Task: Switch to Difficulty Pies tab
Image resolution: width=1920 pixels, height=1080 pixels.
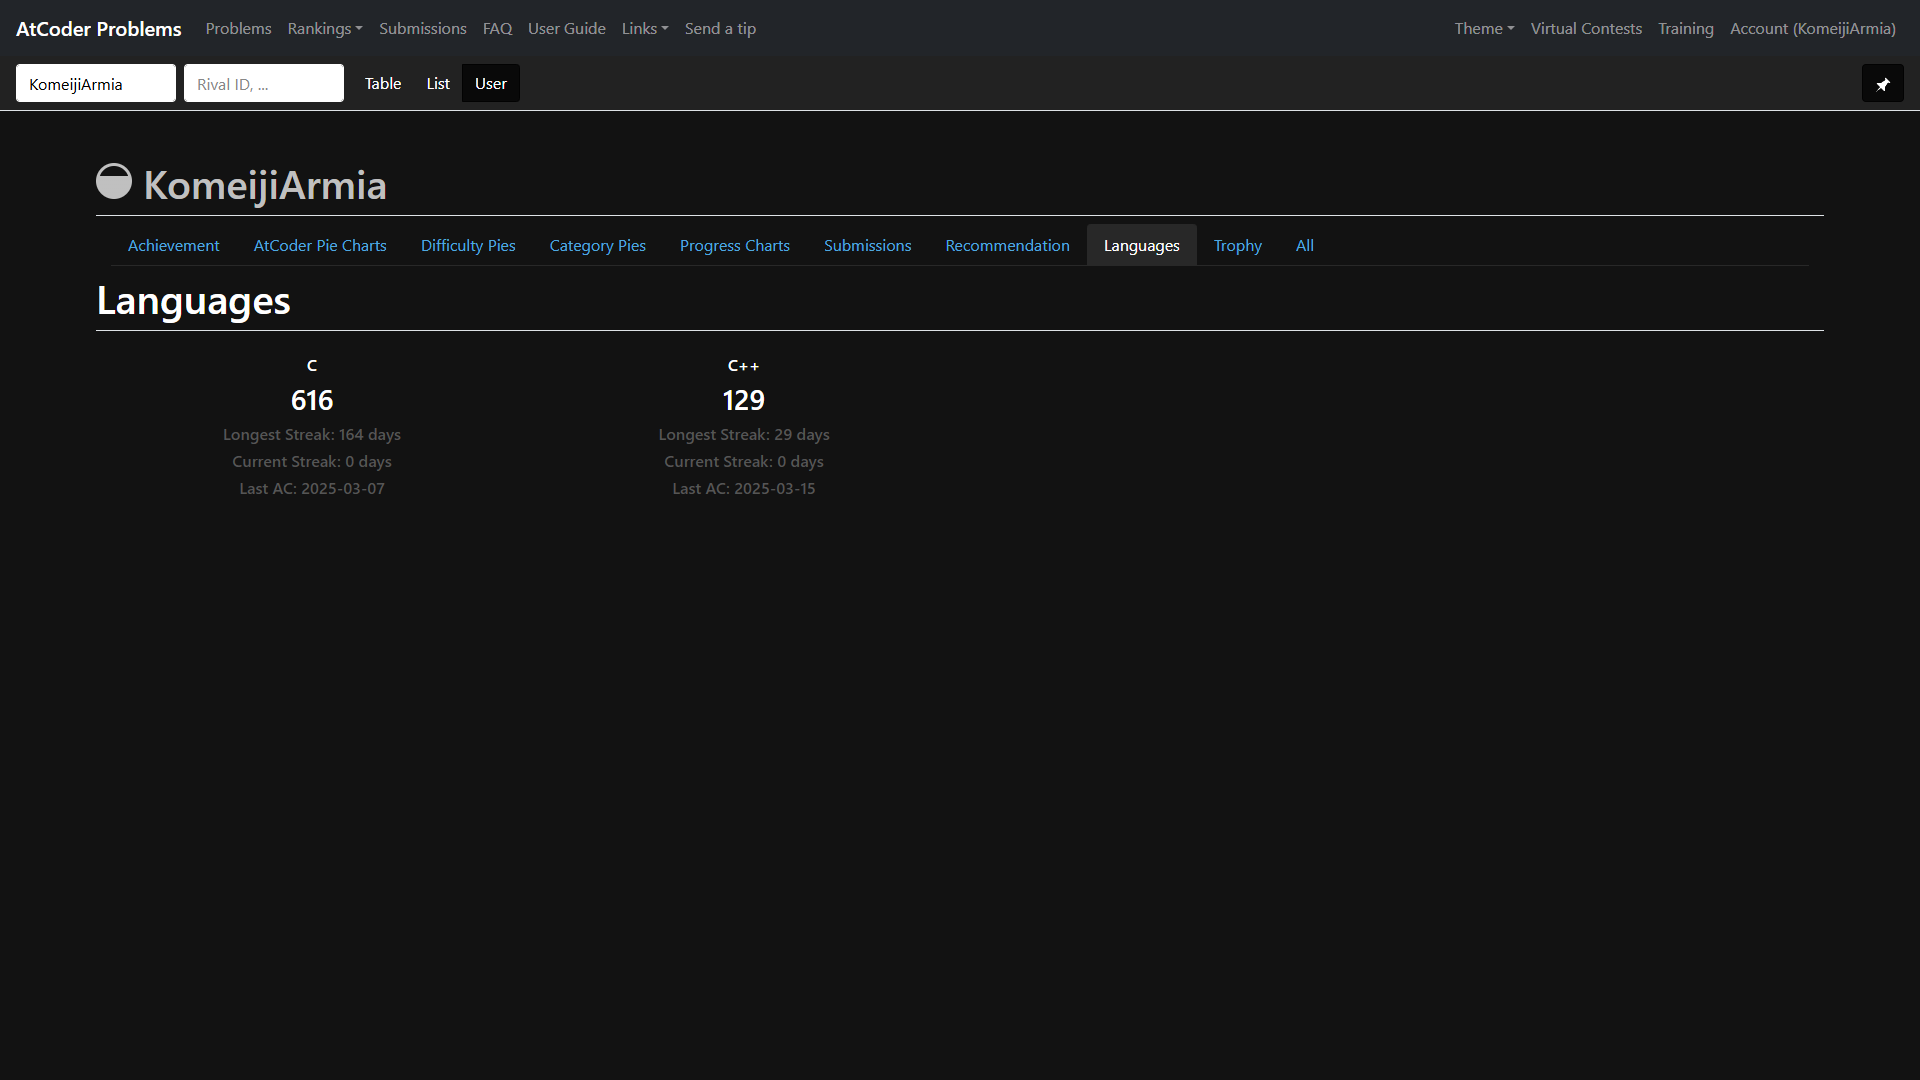Action: (x=468, y=246)
